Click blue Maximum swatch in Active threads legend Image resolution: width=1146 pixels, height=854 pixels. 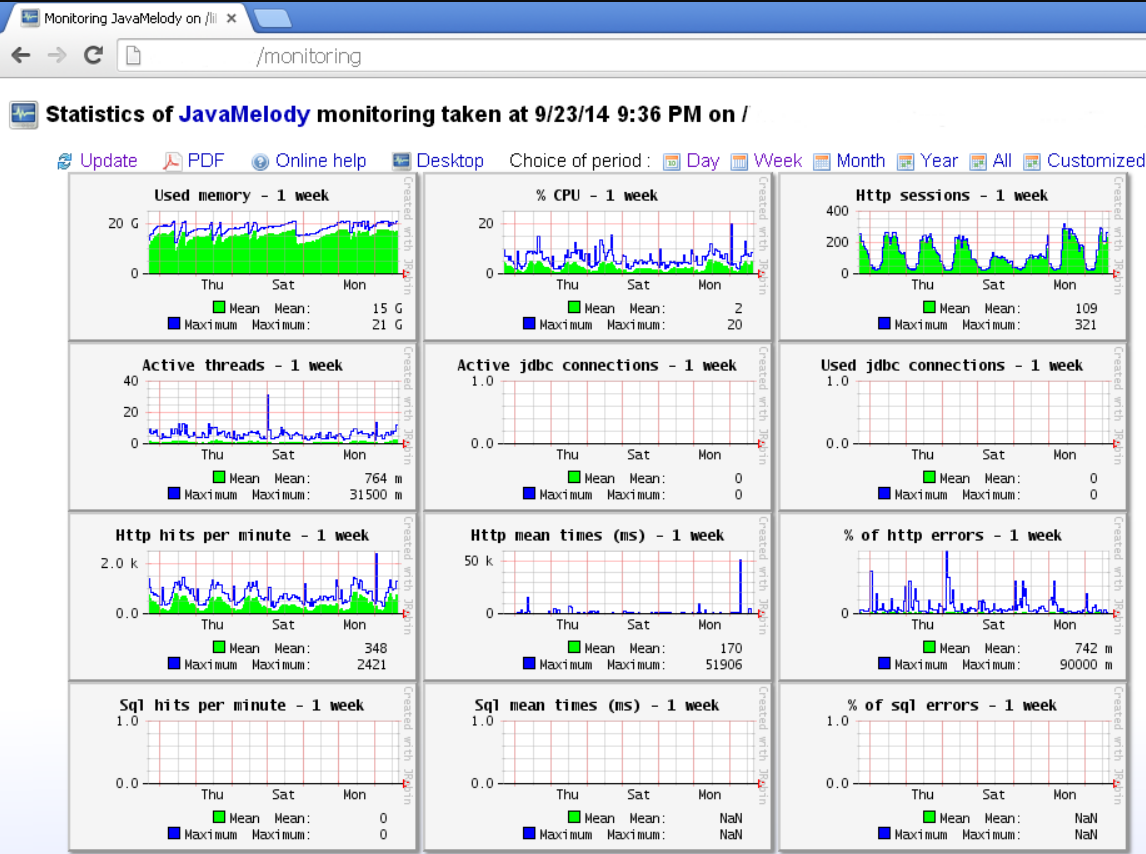click(x=174, y=494)
